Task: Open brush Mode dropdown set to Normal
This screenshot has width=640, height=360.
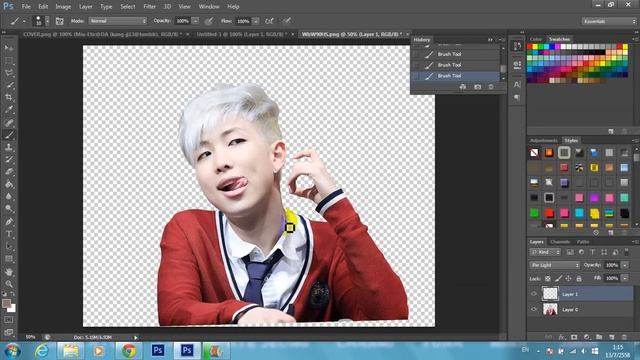Action: point(118,21)
